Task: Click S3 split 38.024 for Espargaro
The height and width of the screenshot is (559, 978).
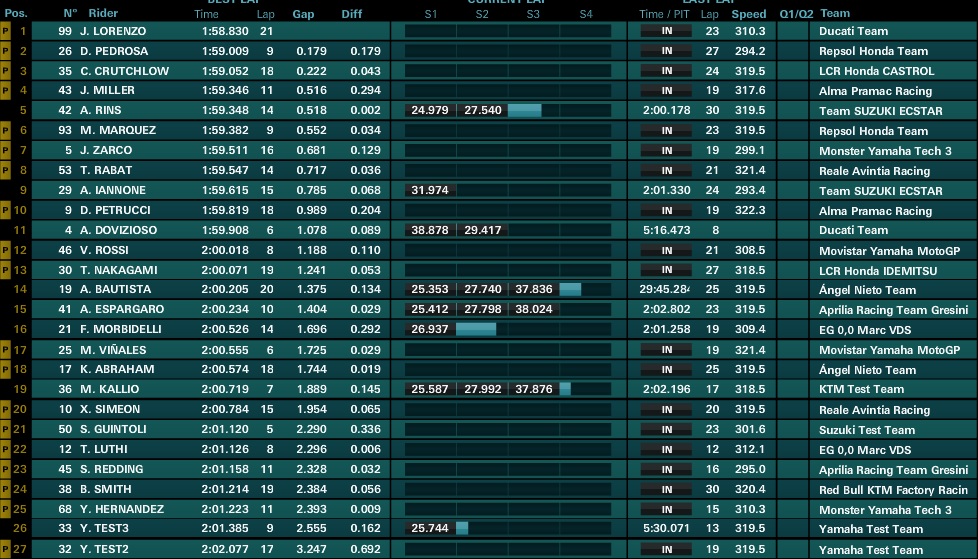Action: point(534,309)
